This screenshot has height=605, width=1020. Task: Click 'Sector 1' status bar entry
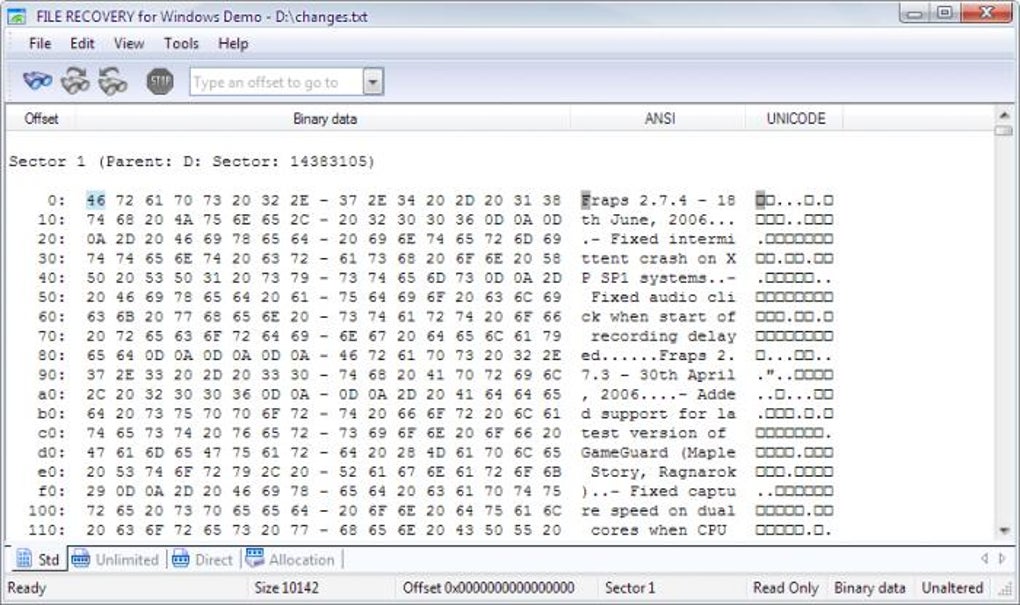[x=630, y=588]
